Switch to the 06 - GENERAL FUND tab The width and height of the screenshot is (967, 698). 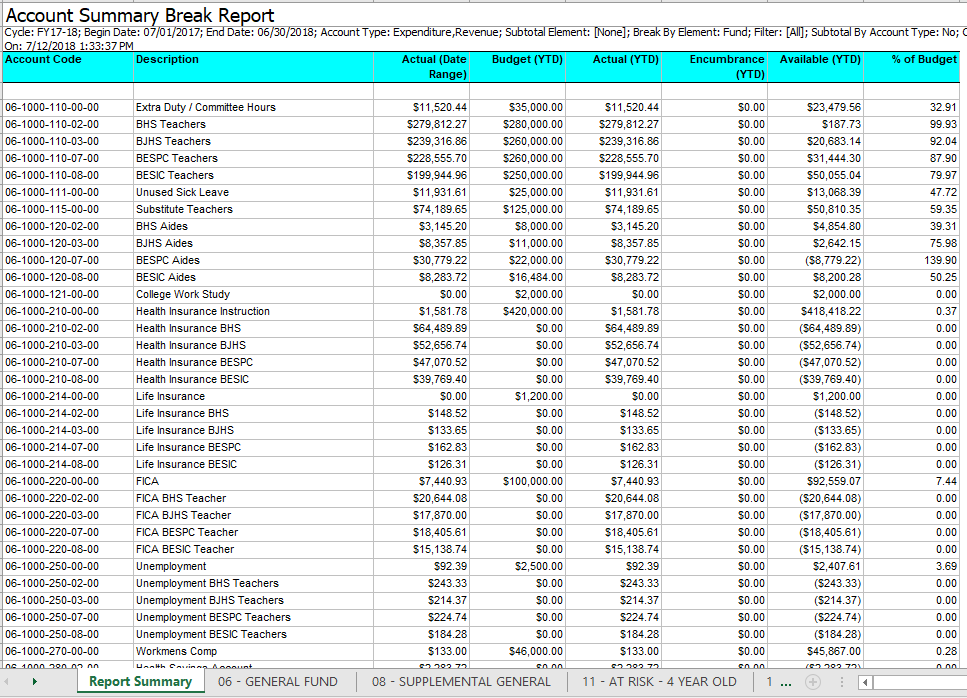point(278,682)
